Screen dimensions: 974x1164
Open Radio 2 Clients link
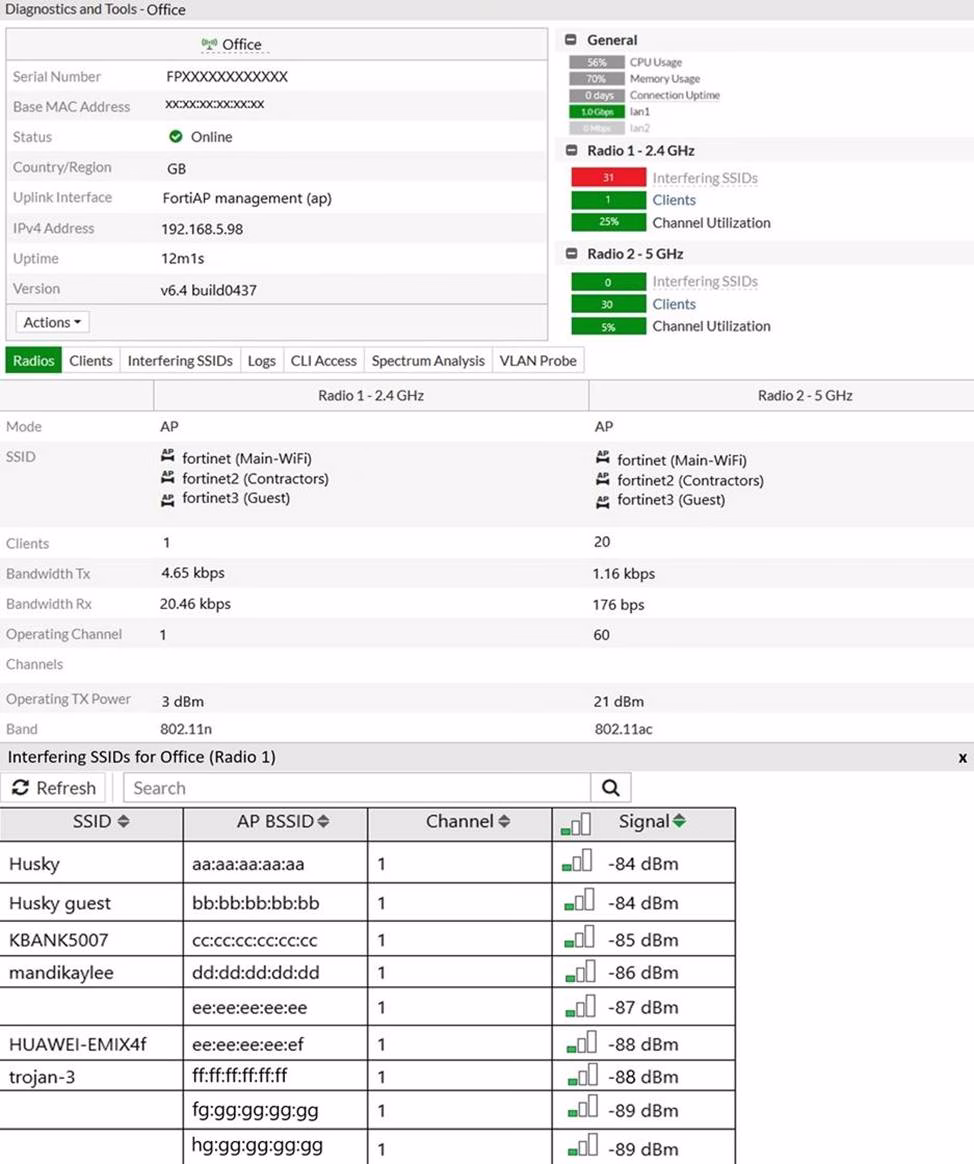(674, 304)
